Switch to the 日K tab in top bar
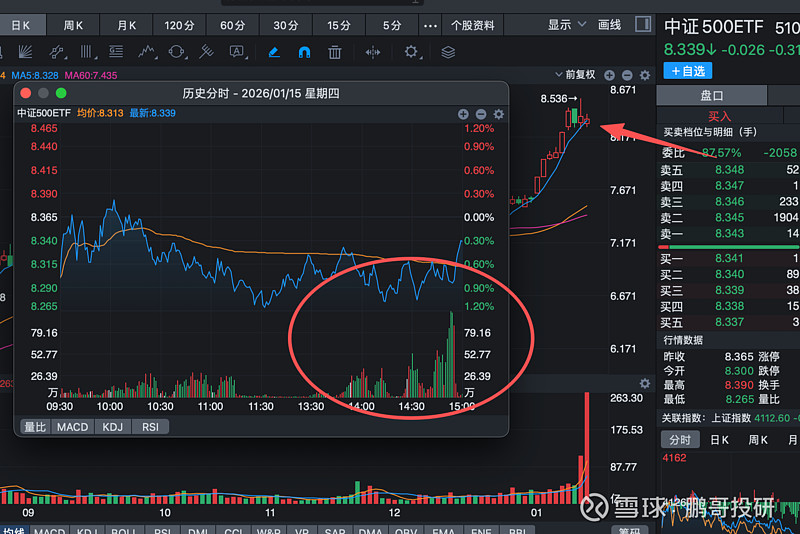This screenshot has height=534, width=800. point(21,25)
